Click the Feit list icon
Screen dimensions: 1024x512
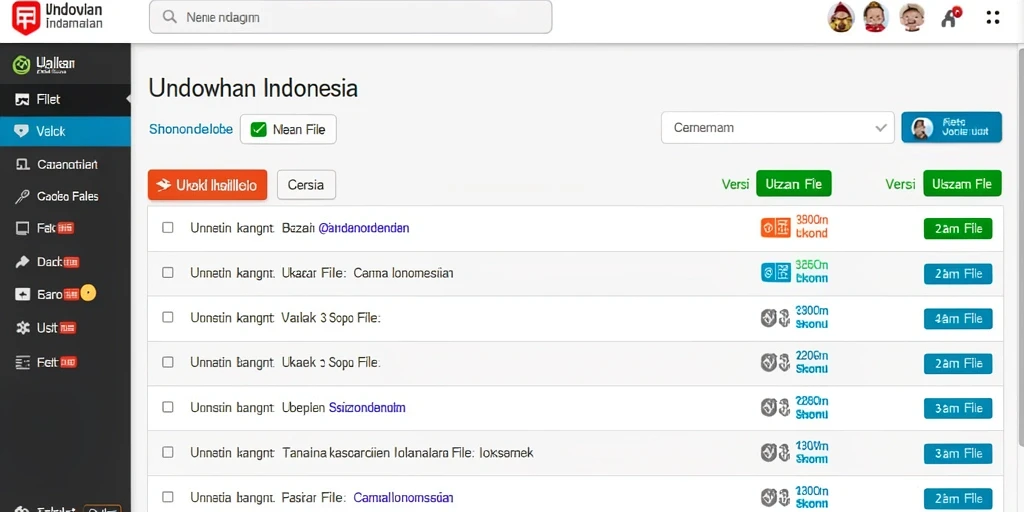click(22, 362)
